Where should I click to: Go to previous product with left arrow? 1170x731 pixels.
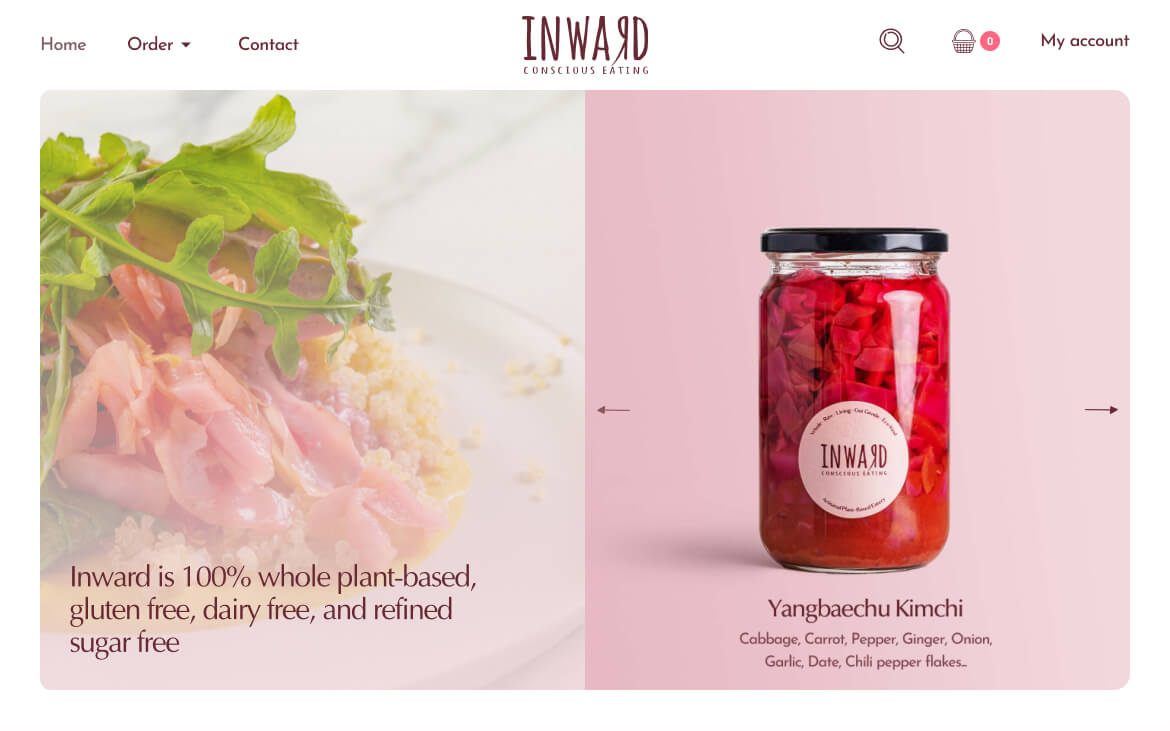tap(613, 410)
